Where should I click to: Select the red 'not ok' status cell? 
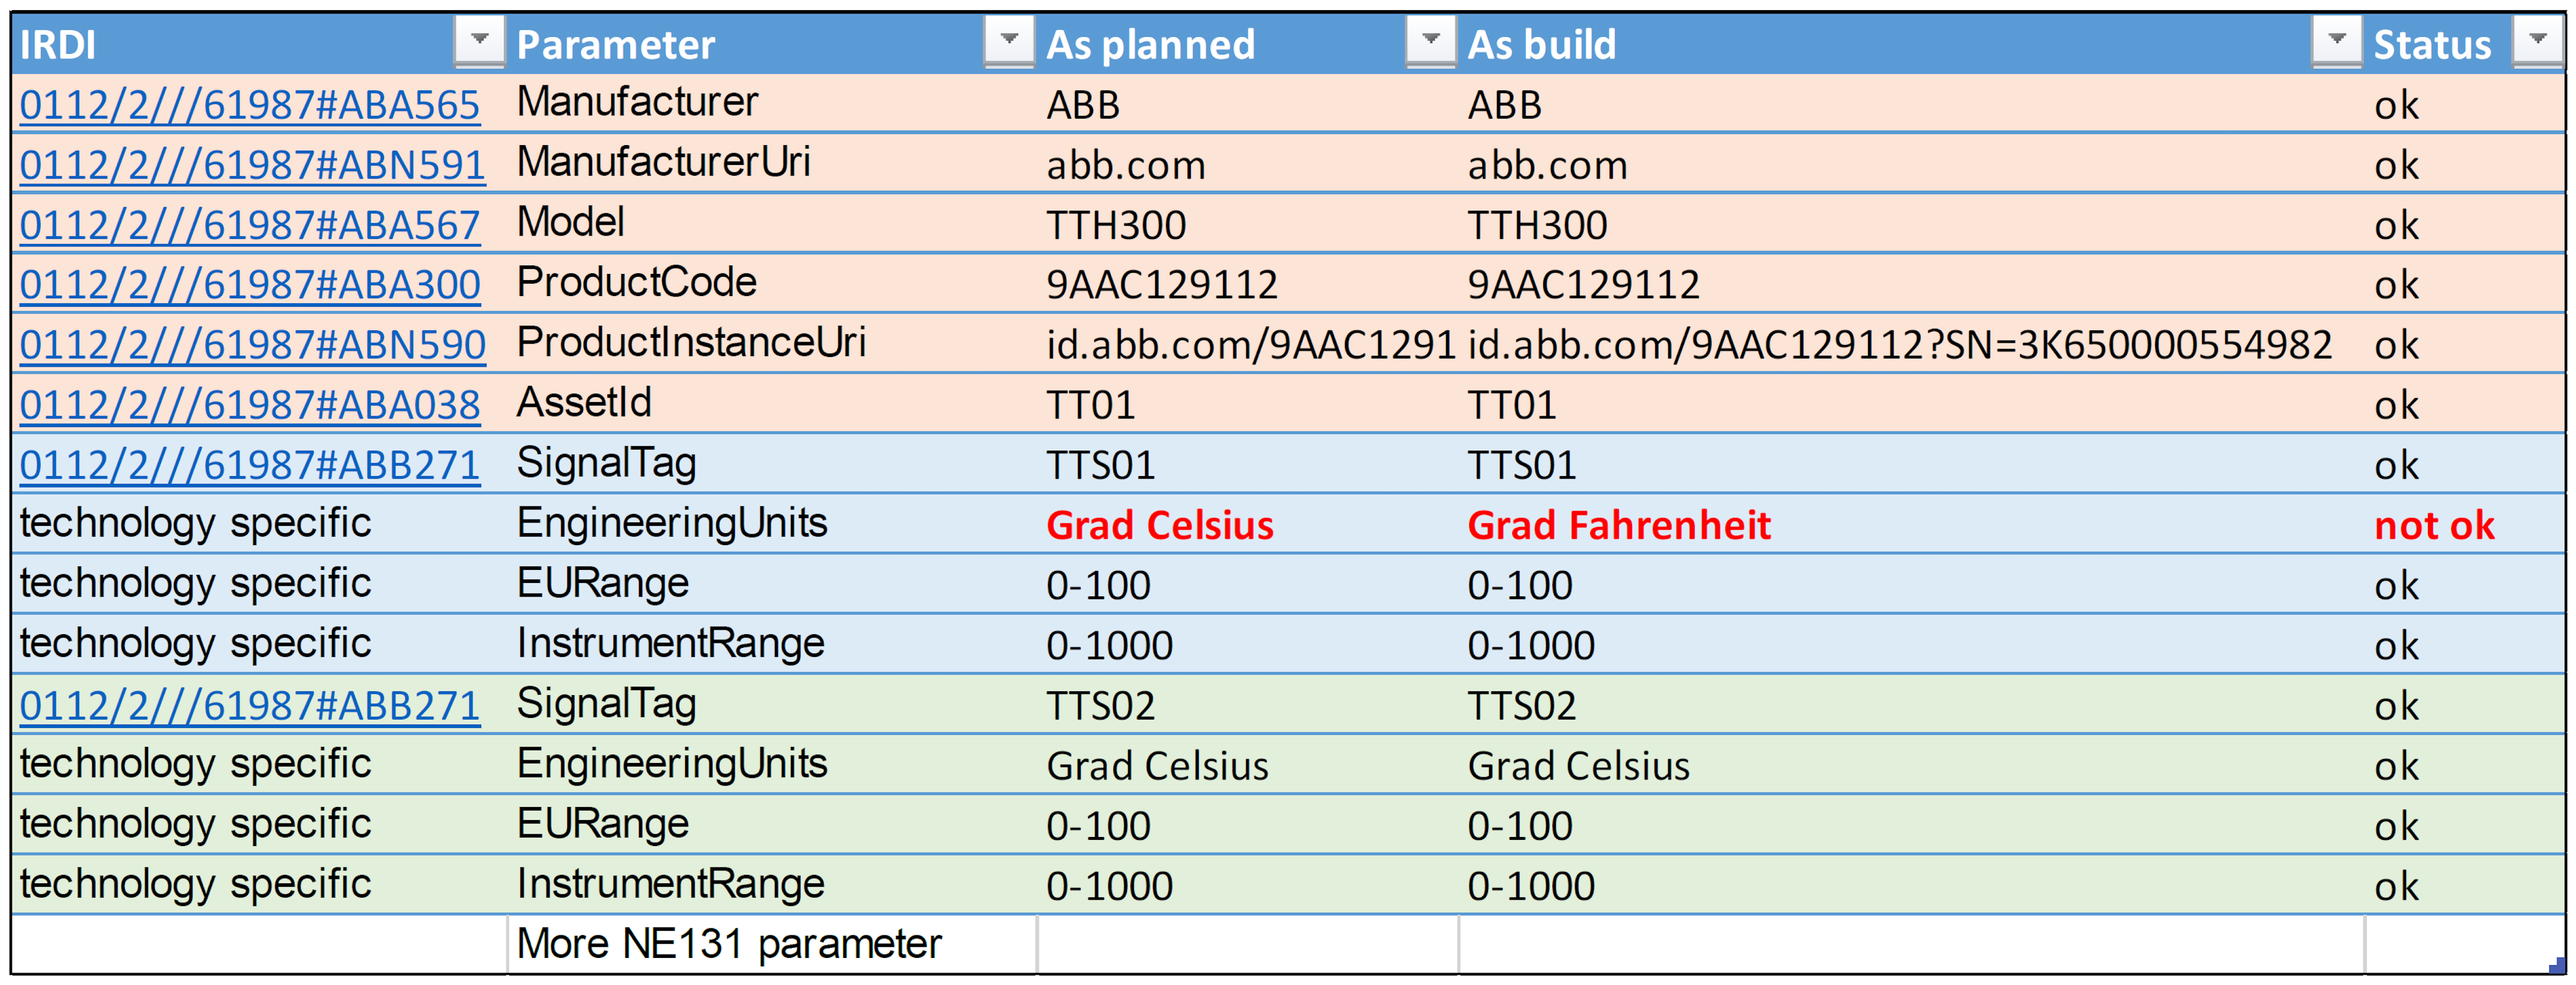pyautogui.click(x=2464, y=525)
